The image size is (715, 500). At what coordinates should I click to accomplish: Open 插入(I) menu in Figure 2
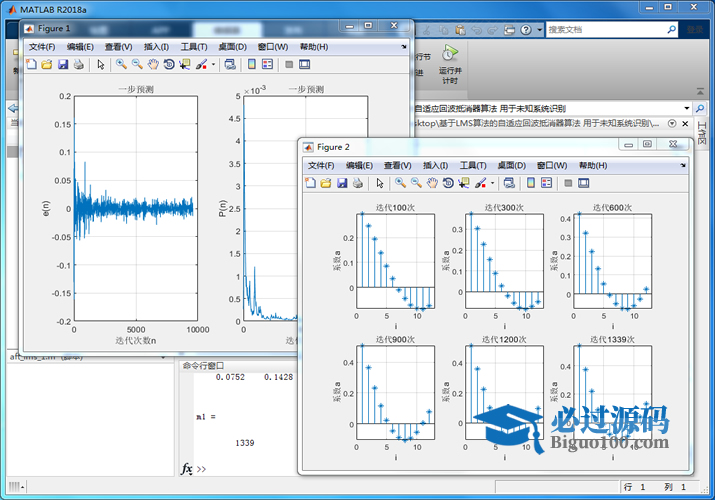(x=435, y=165)
